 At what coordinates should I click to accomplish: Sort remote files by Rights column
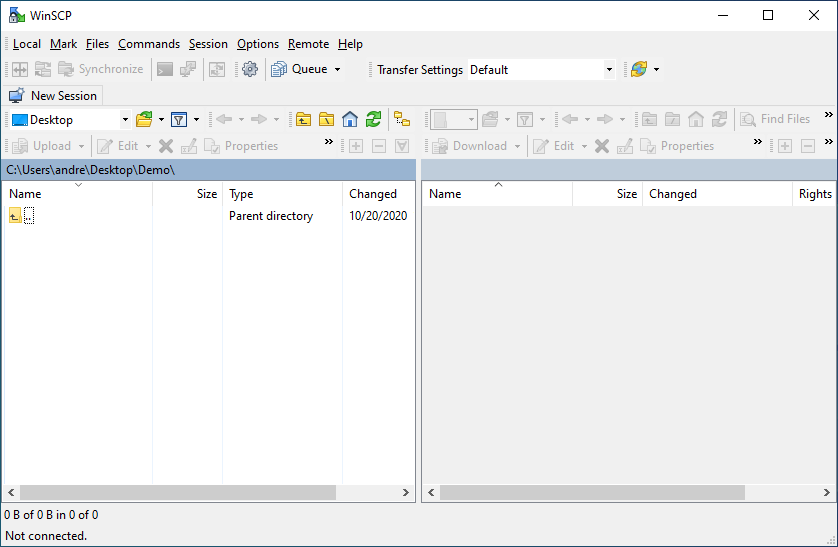pos(814,194)
